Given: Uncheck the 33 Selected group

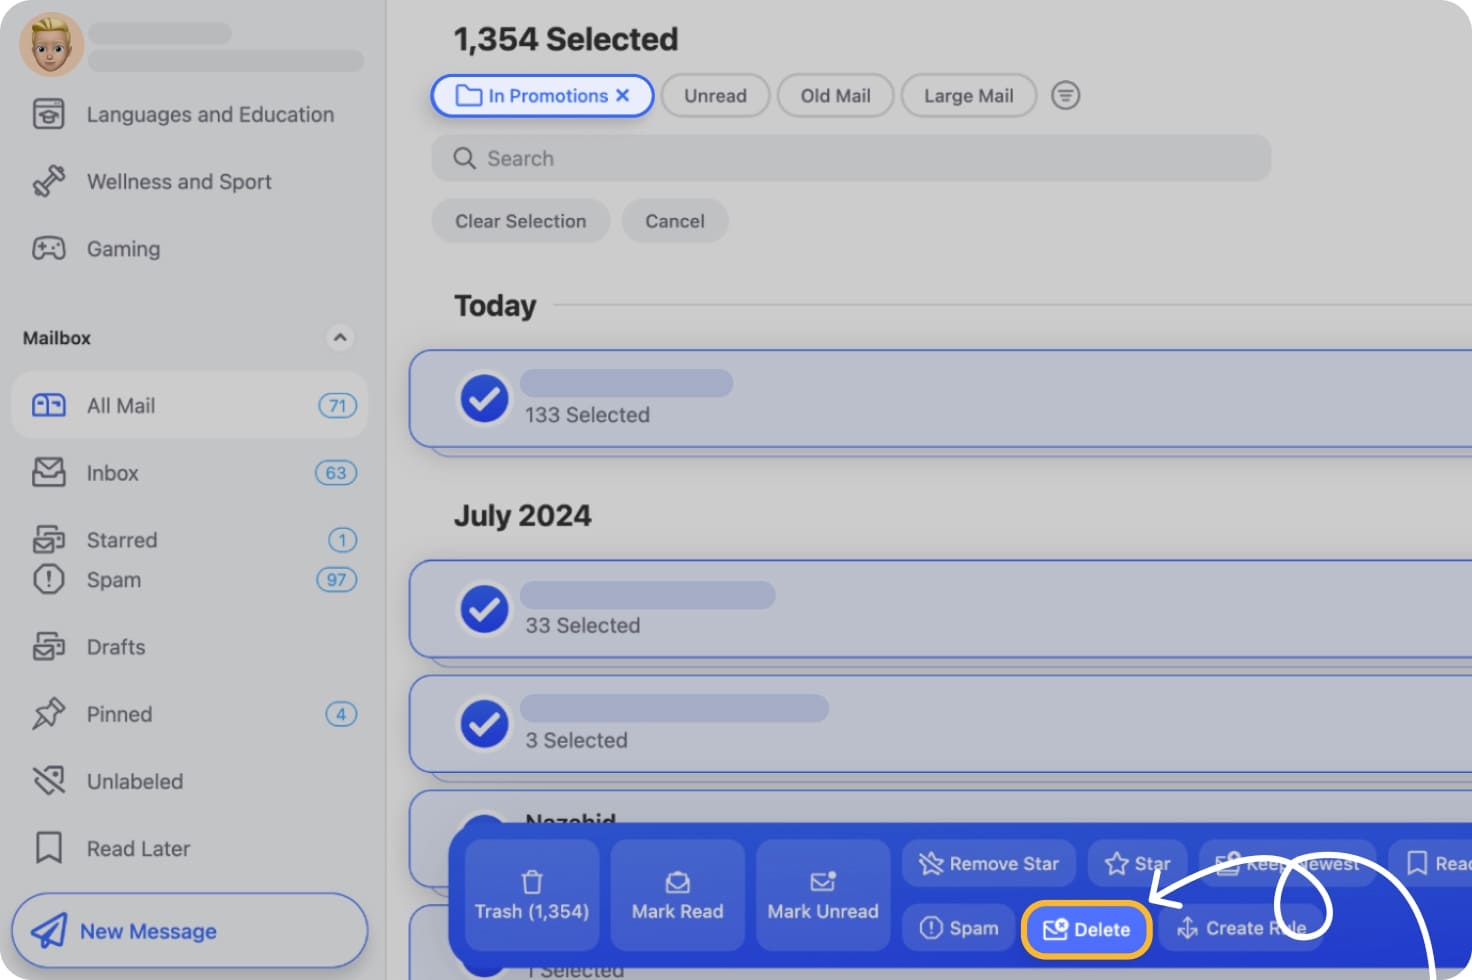Looking at the screenshot, I should click(x=484, y=609).
